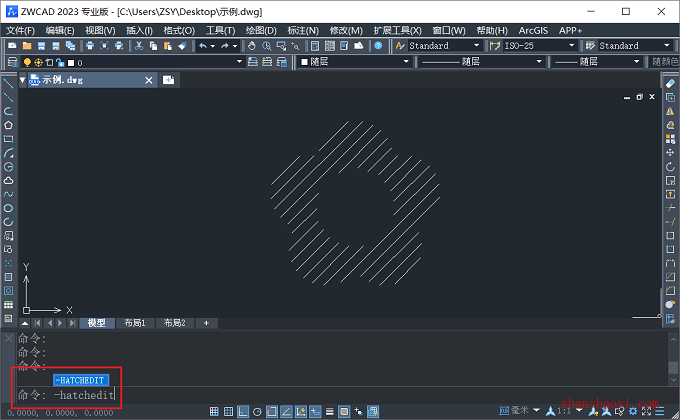Choose the -HATCHEDIT autocomplete suggestion
The height and width of the screenshot is (420, 680).
pos(81,380)
